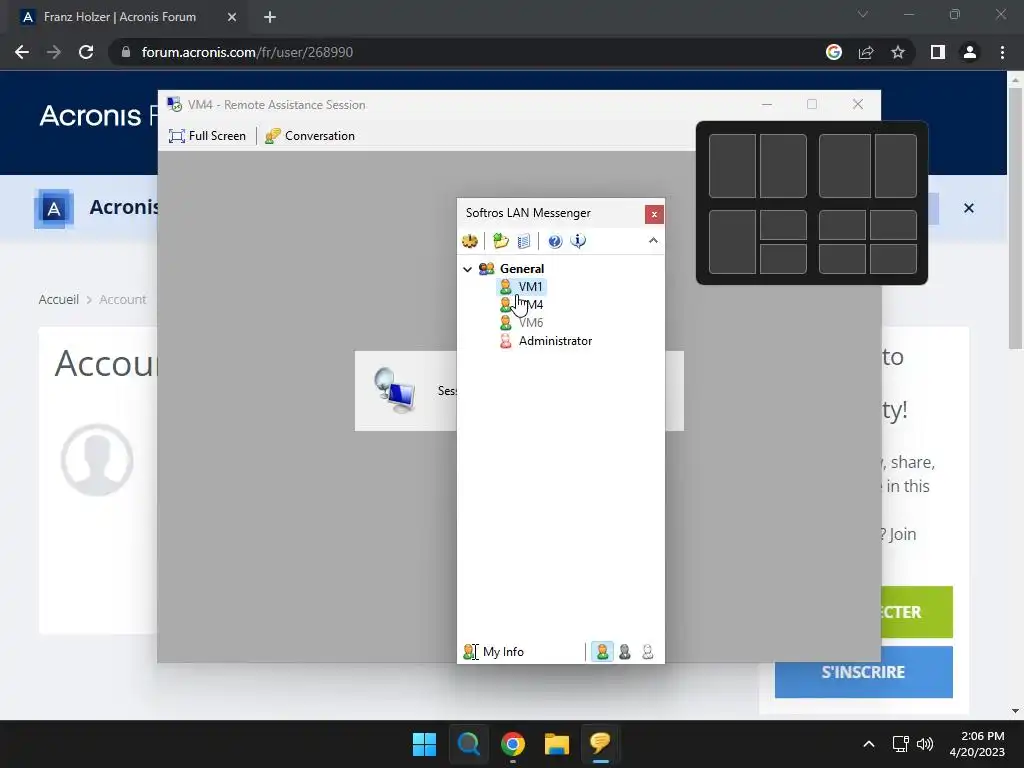The height and width of the screenshot is (768, 1024).
Task: Click the browser page vertical scrollbar
Action: click(x=1015, y=219)
